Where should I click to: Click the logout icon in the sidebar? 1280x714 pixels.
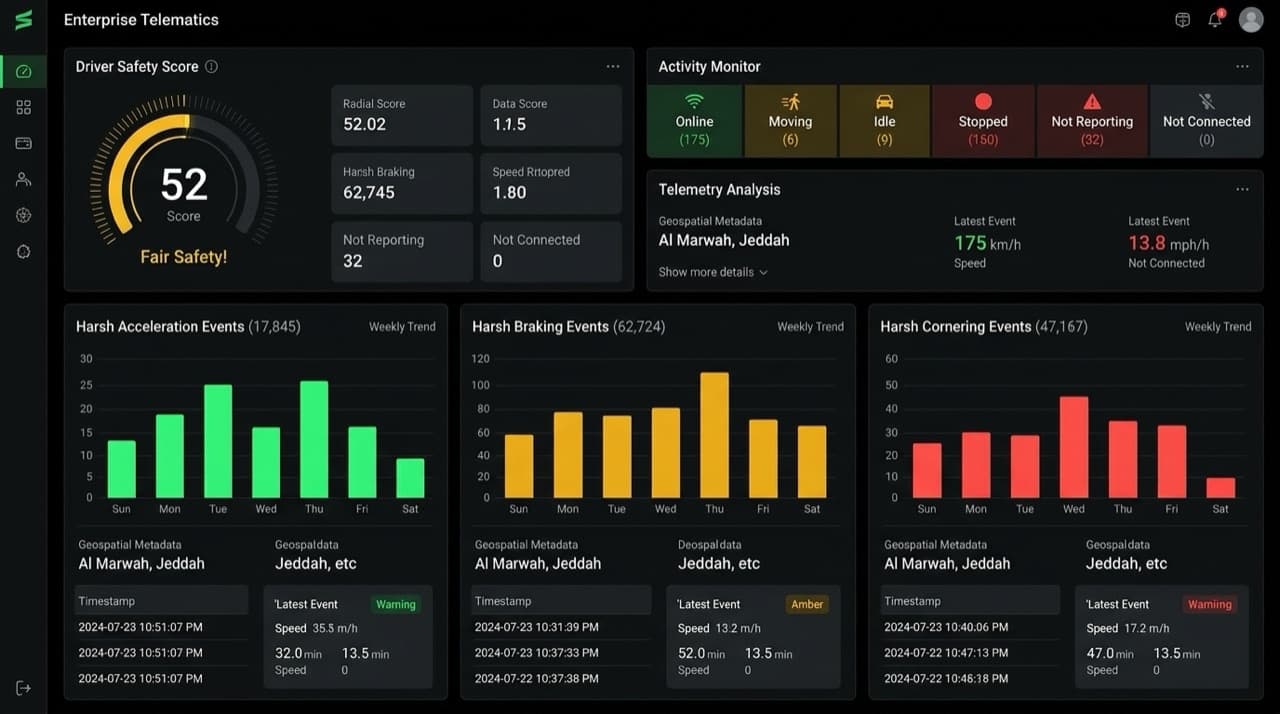point(23,688)
